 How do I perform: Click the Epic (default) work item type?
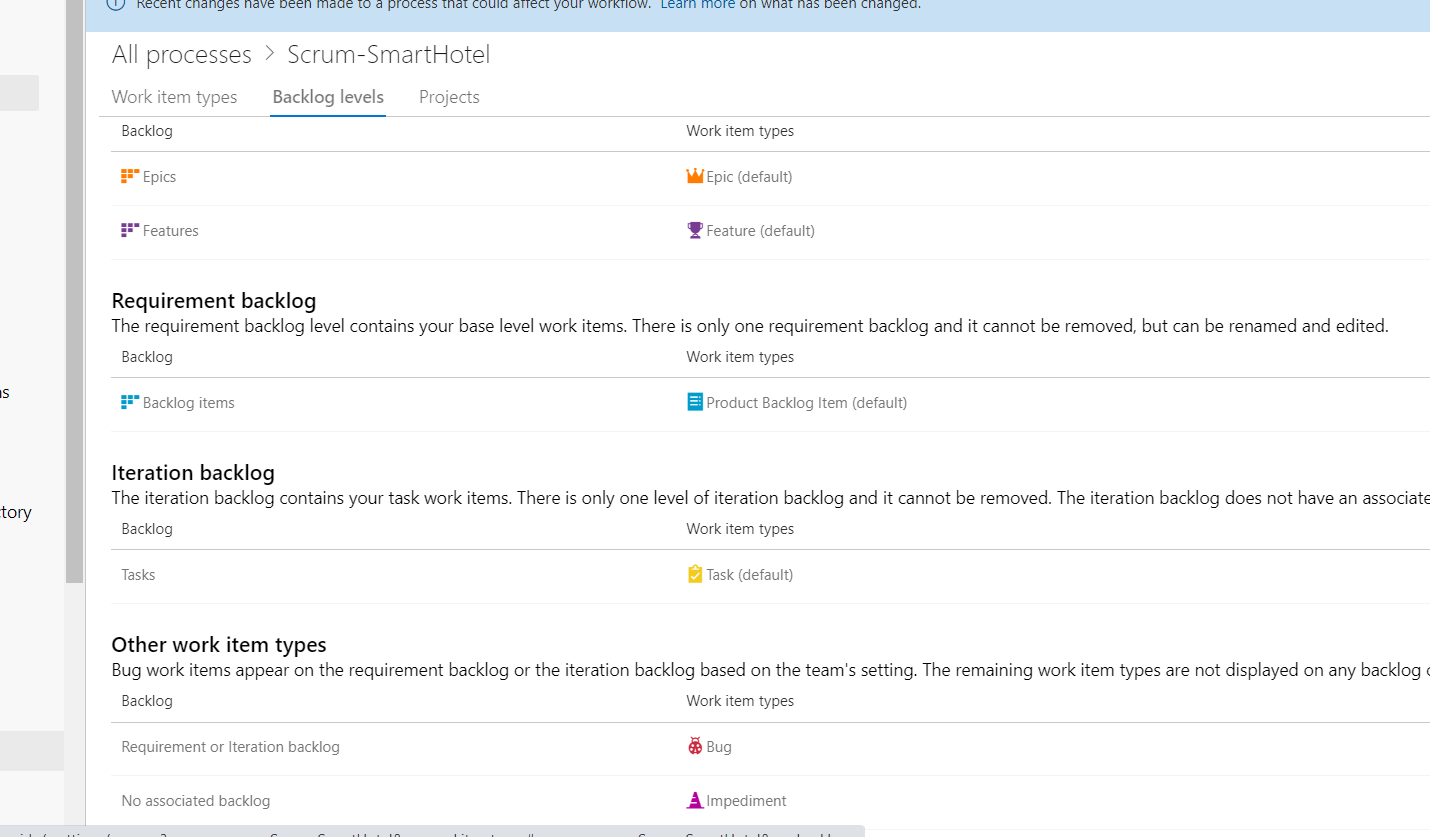[749, 177]
